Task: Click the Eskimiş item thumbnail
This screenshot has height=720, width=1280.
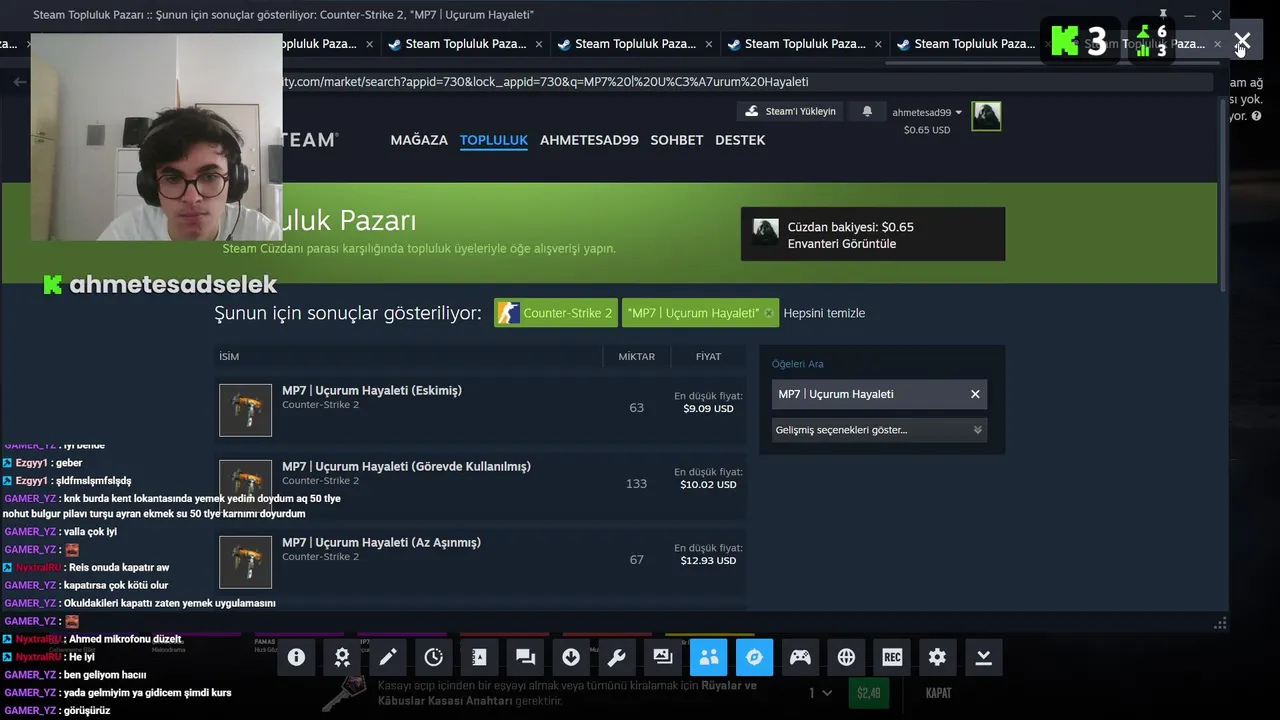Action: click(x=245, y=410)
